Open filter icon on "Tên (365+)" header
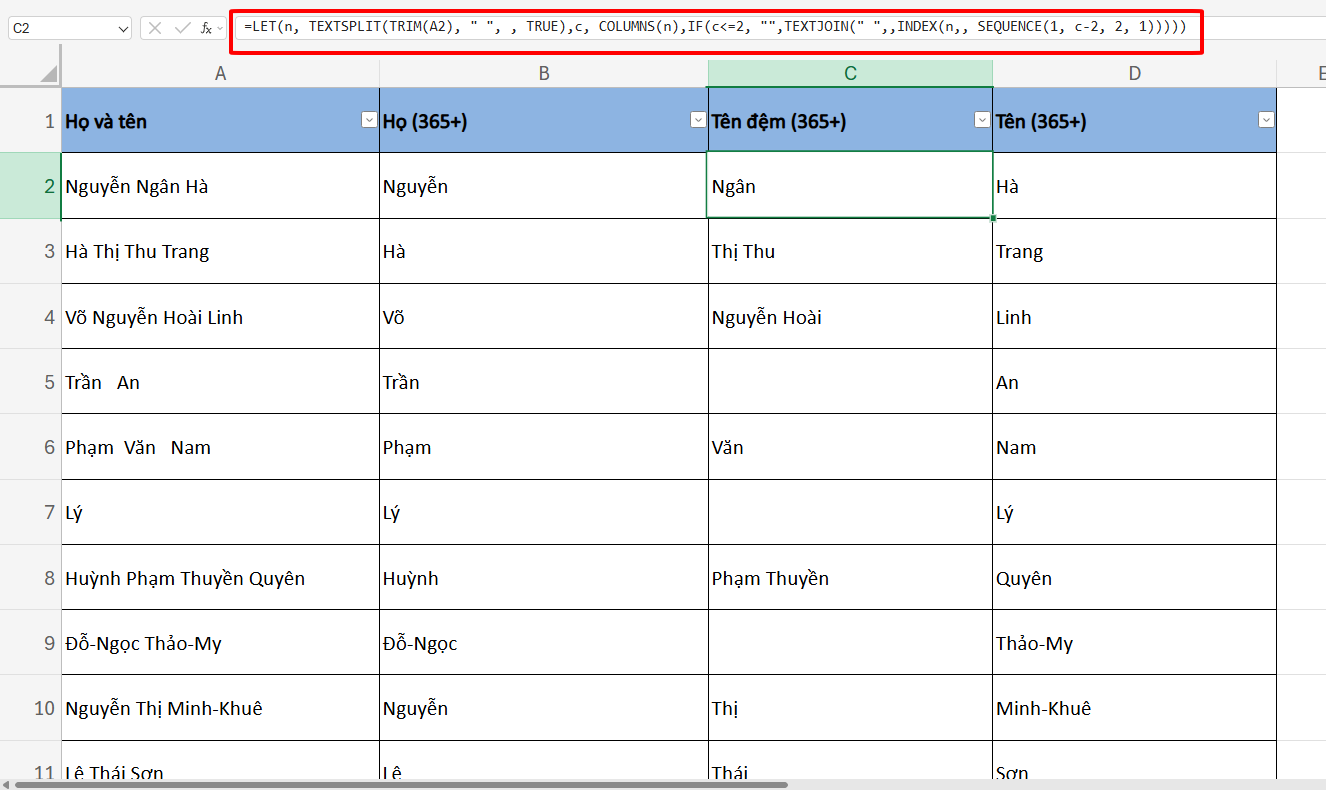Viewport: 1326px width, 790px height. (1264, 120)
